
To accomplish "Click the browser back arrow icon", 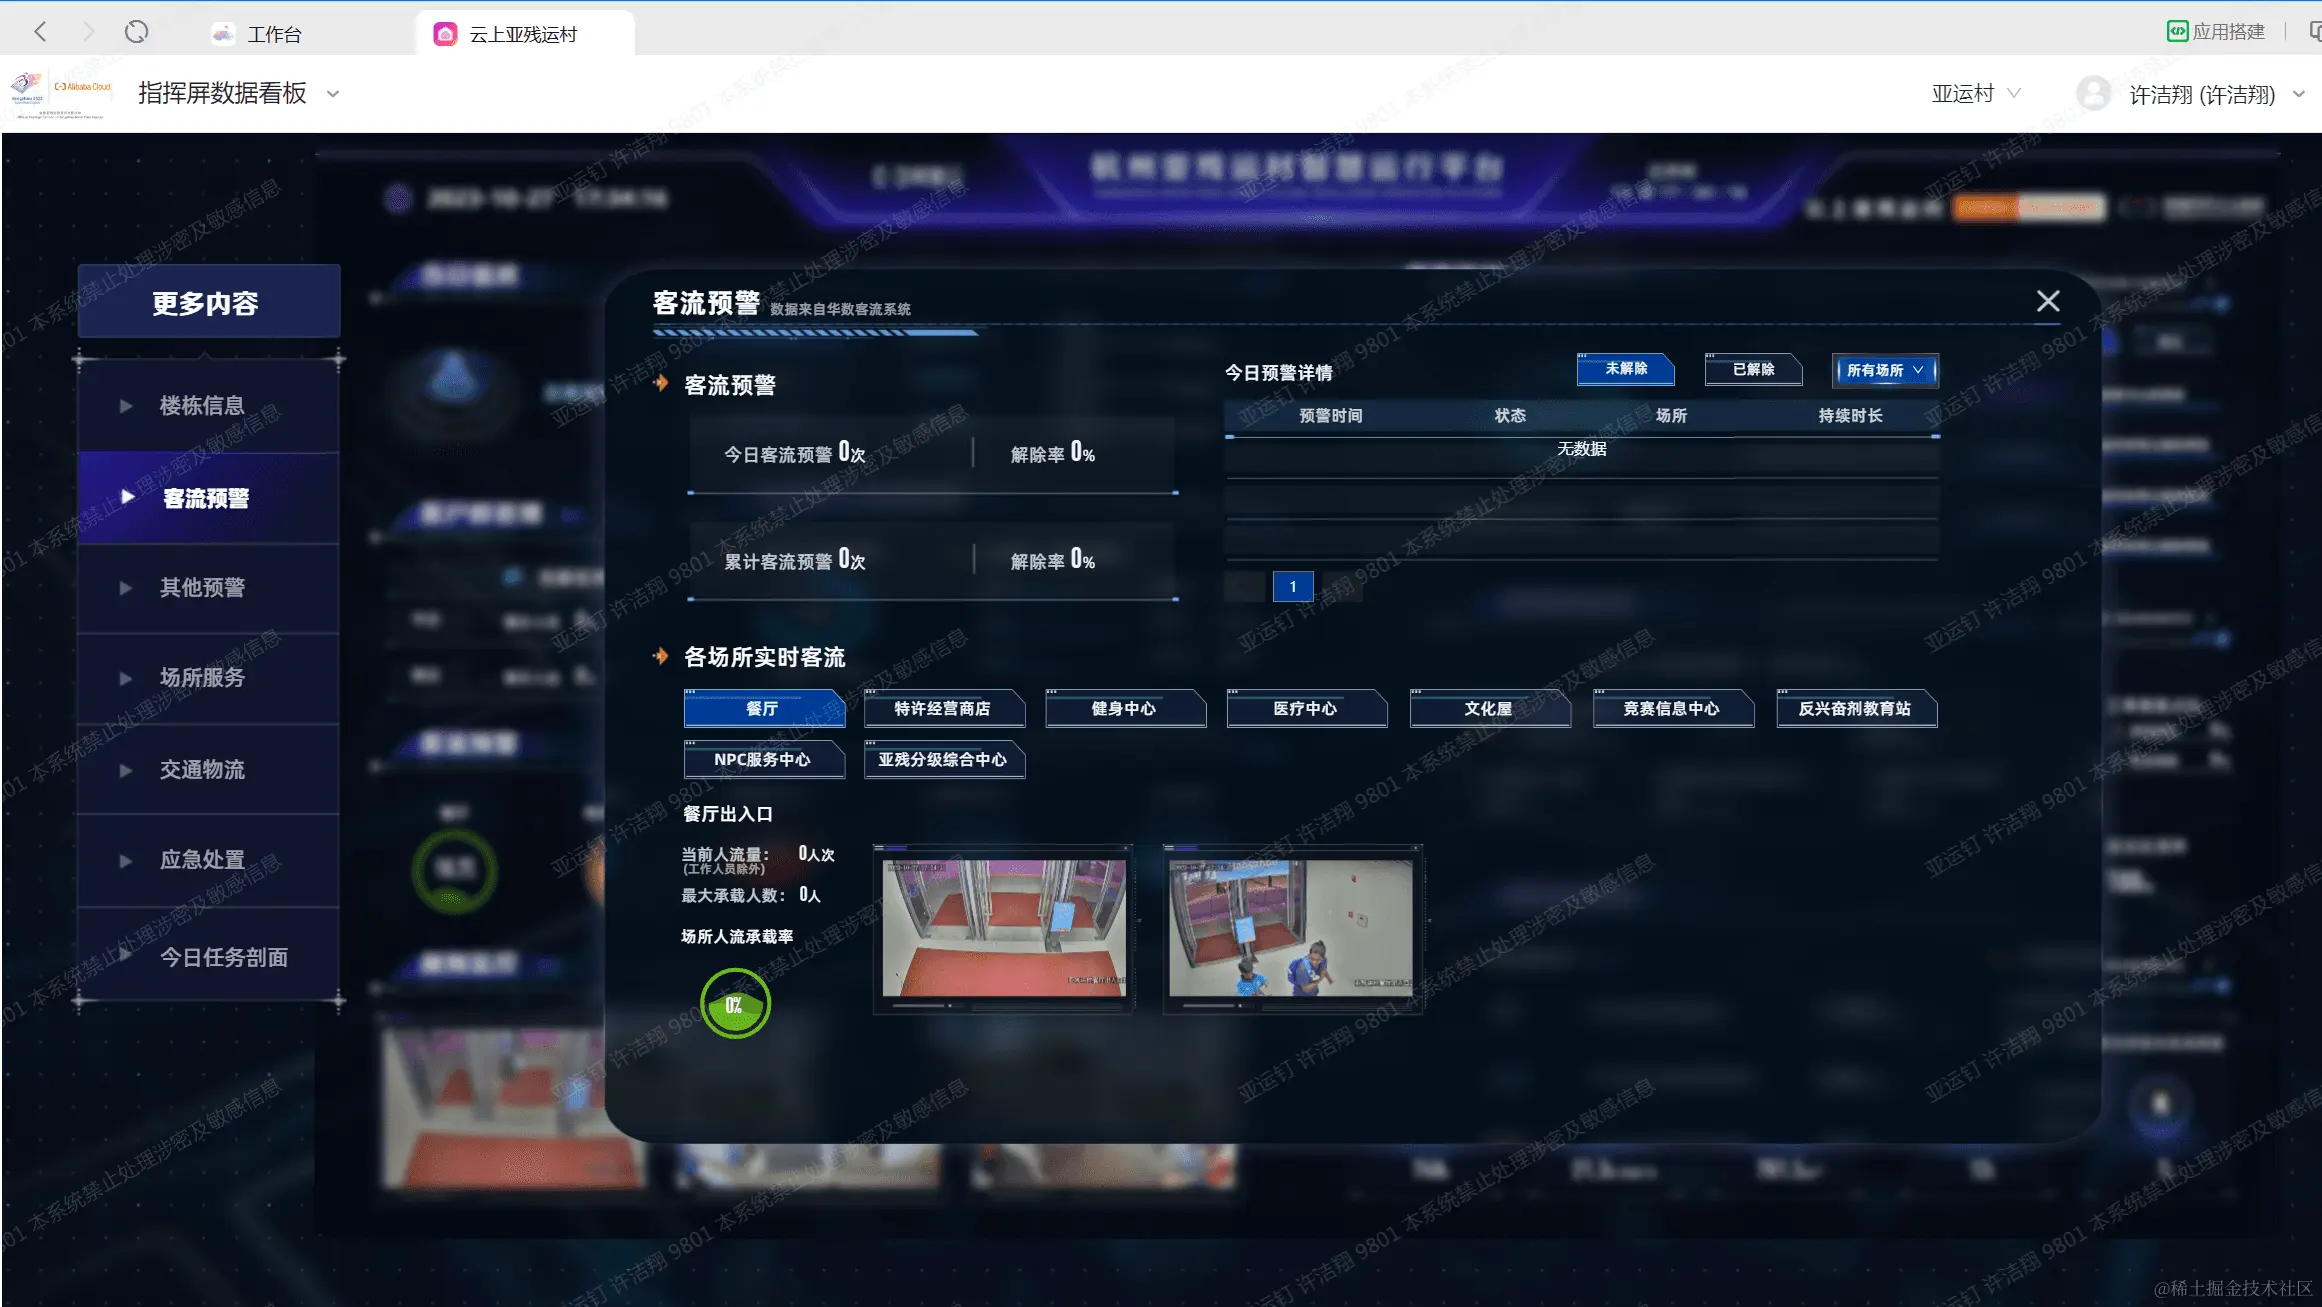I will [40, 32].
